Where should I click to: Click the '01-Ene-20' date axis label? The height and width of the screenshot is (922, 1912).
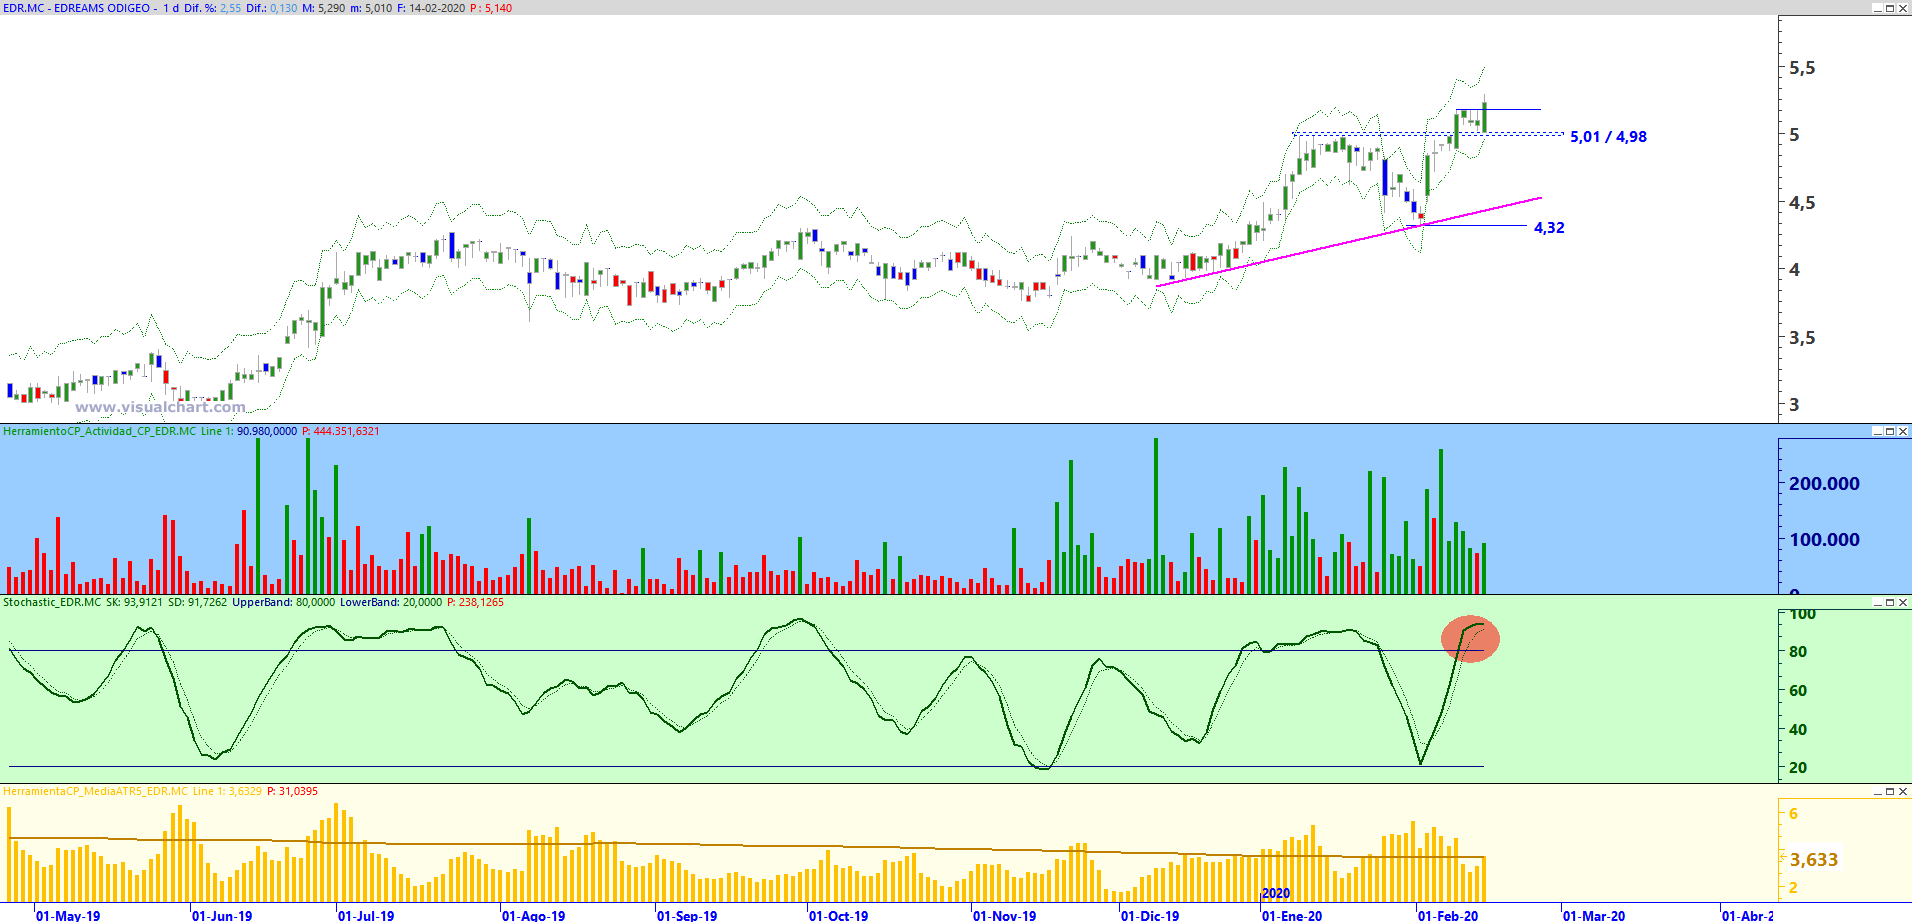[1292, 915]
